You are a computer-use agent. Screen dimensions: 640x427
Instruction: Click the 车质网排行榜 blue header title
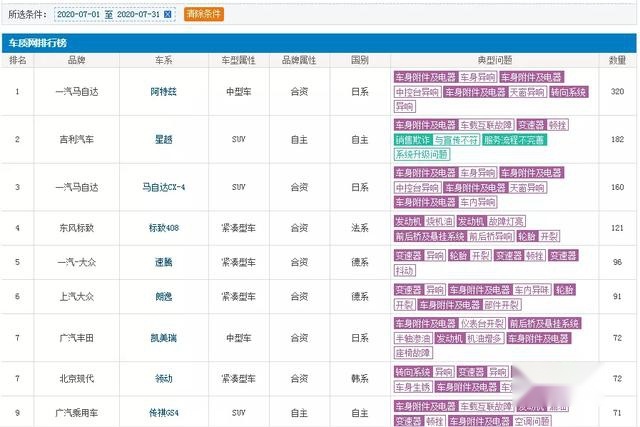[x=38, y=43]
